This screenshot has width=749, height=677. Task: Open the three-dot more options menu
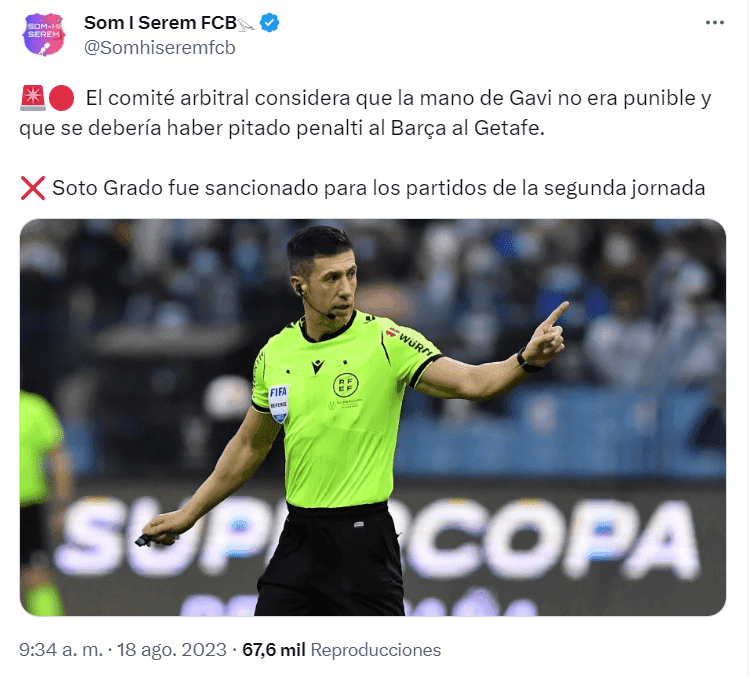(715, 23)
